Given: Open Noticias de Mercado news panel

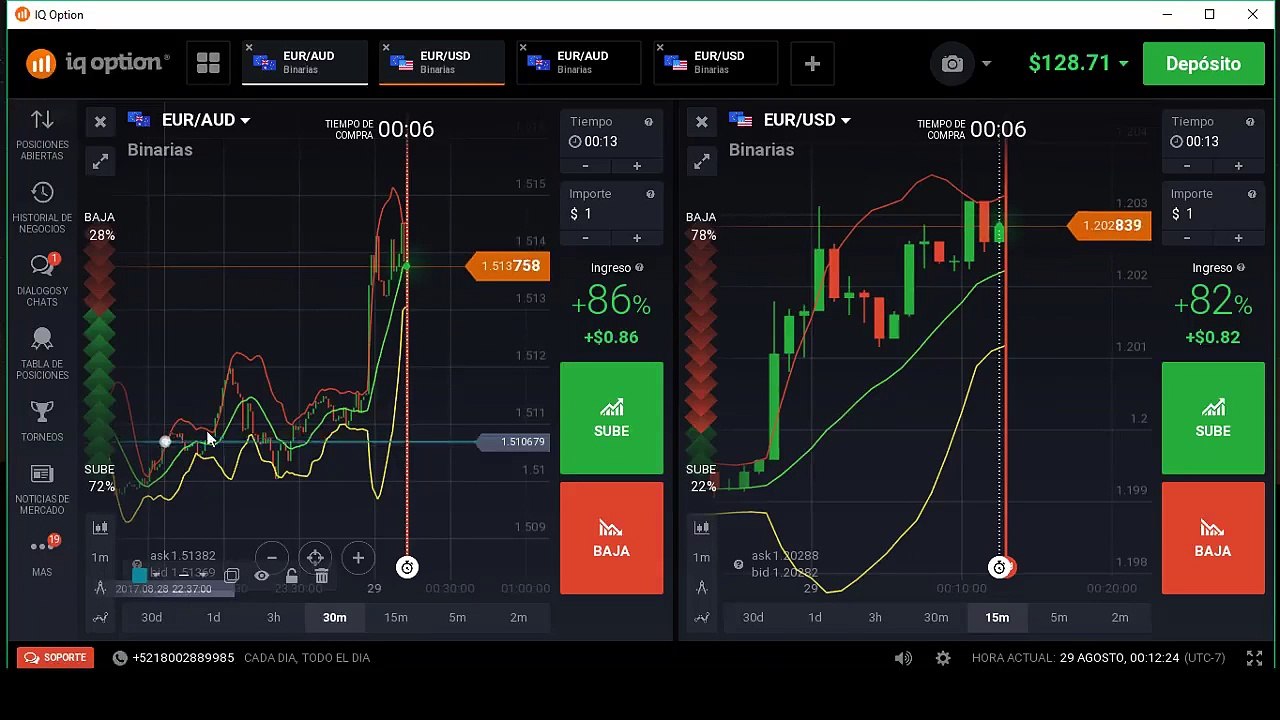Looking at the screenshot, I should [42, 489].
